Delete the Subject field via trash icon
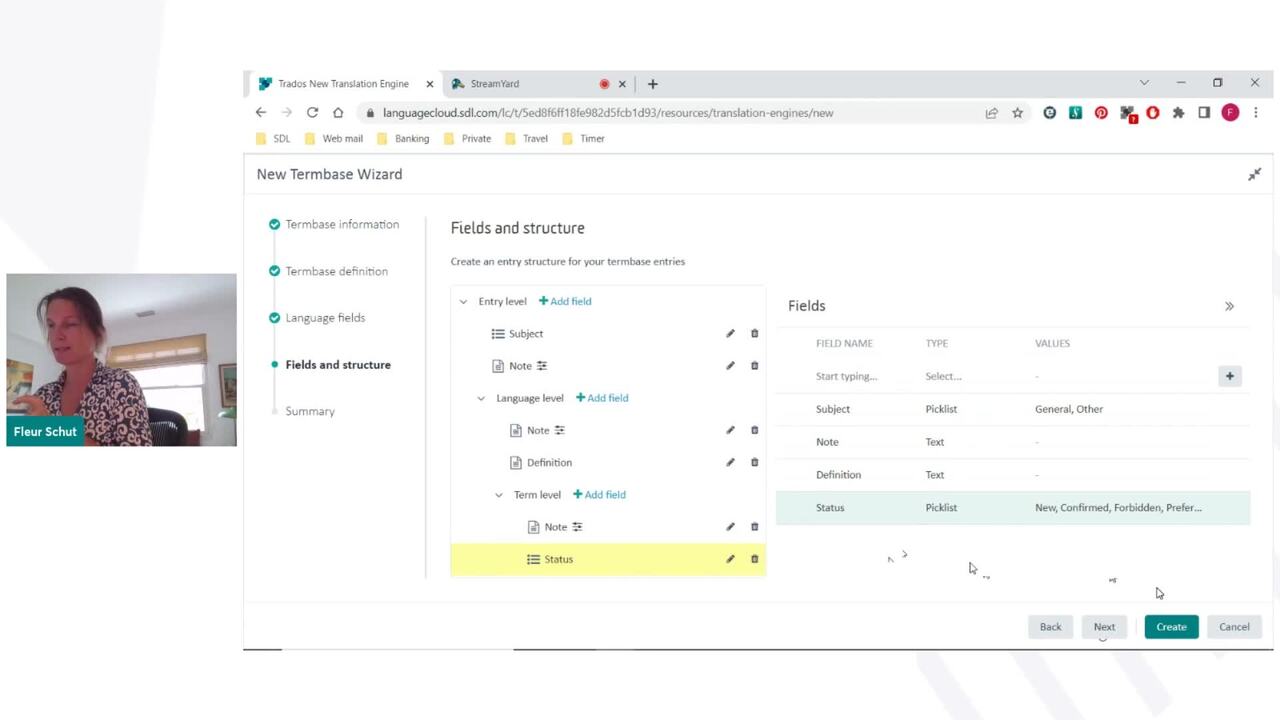Viewport: 1280px width, 720px height. [755, 333]
